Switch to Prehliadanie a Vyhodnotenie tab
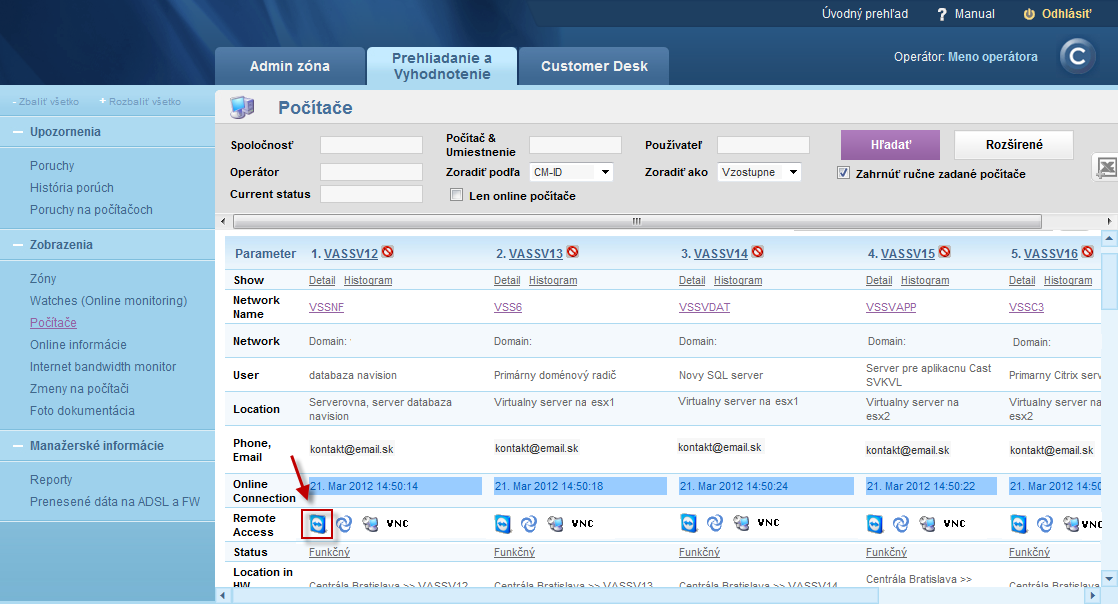The width and height of the screenshot is (1118, 604). click(x=441, y=66)
